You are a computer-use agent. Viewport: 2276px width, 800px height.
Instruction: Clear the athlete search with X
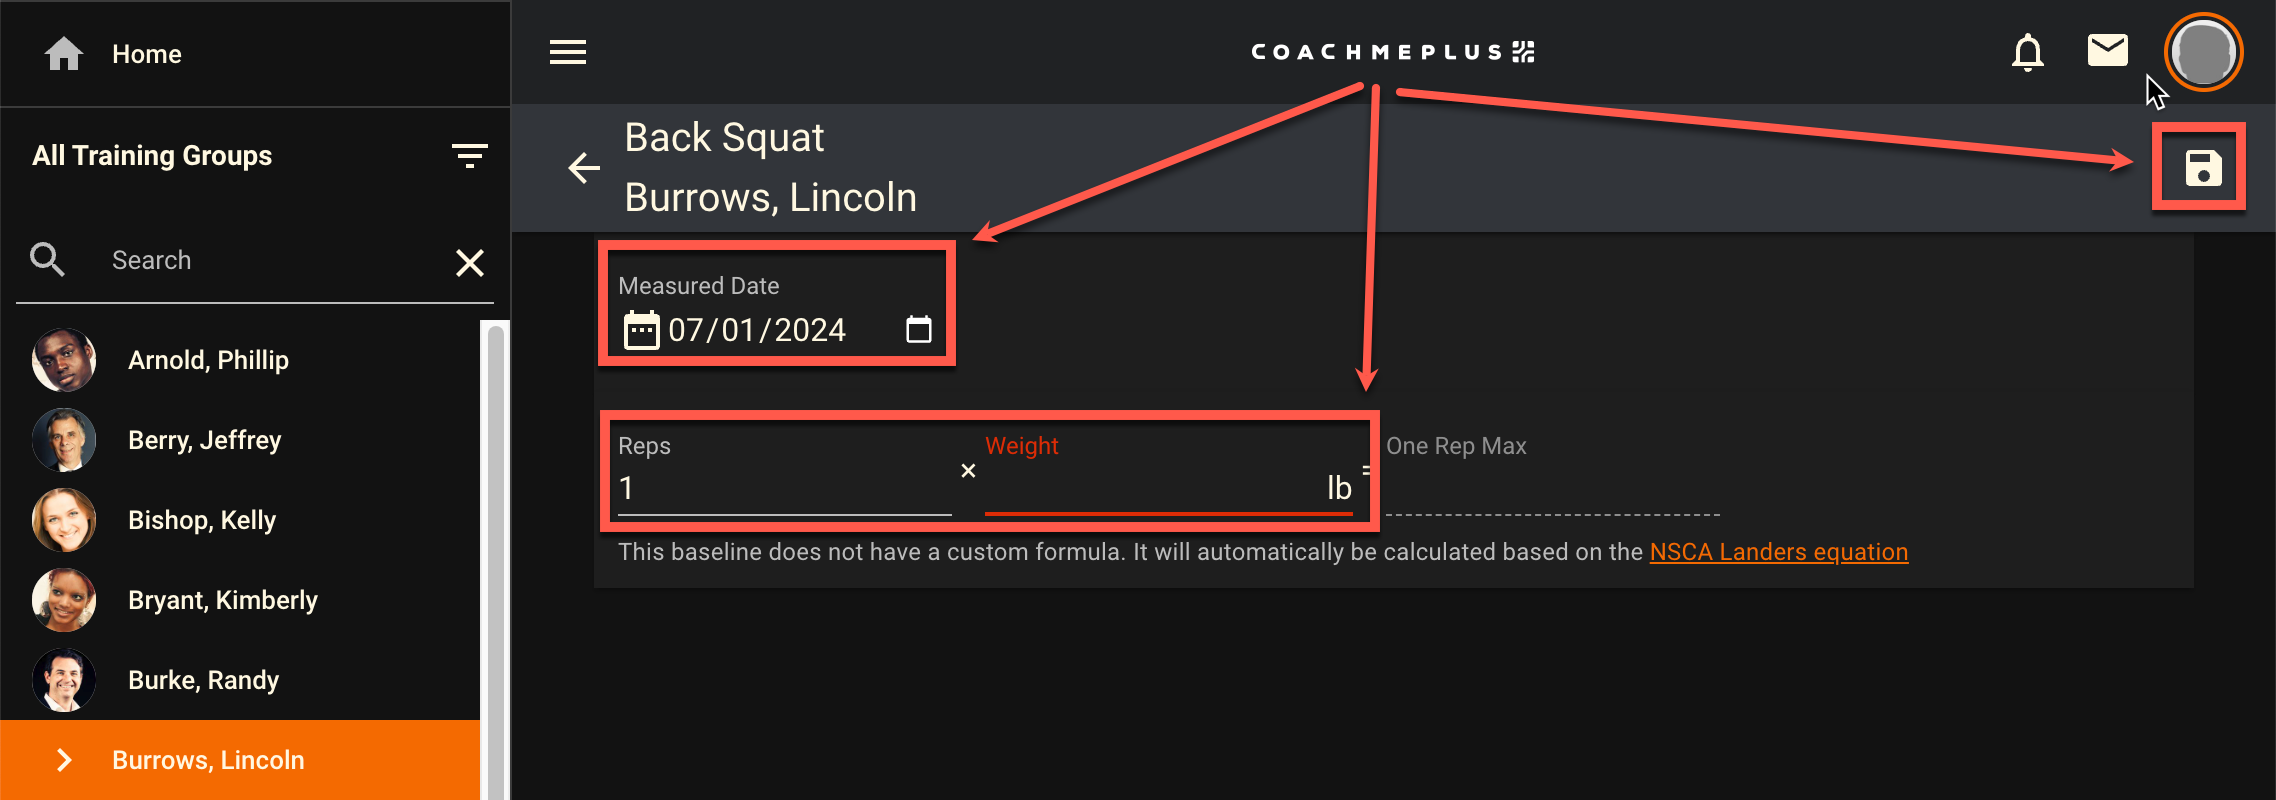(x=470, y=262)
